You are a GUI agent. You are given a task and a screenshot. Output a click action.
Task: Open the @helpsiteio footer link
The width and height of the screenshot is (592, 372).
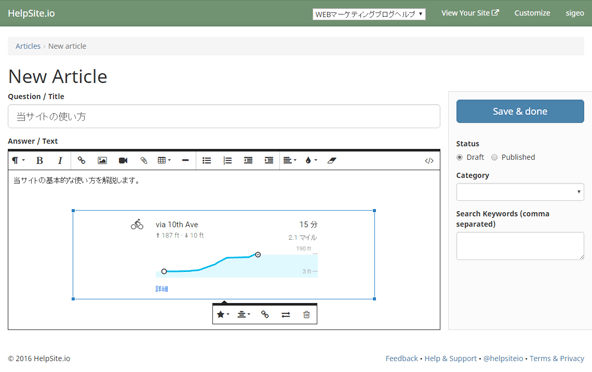(x=503, y=358)
